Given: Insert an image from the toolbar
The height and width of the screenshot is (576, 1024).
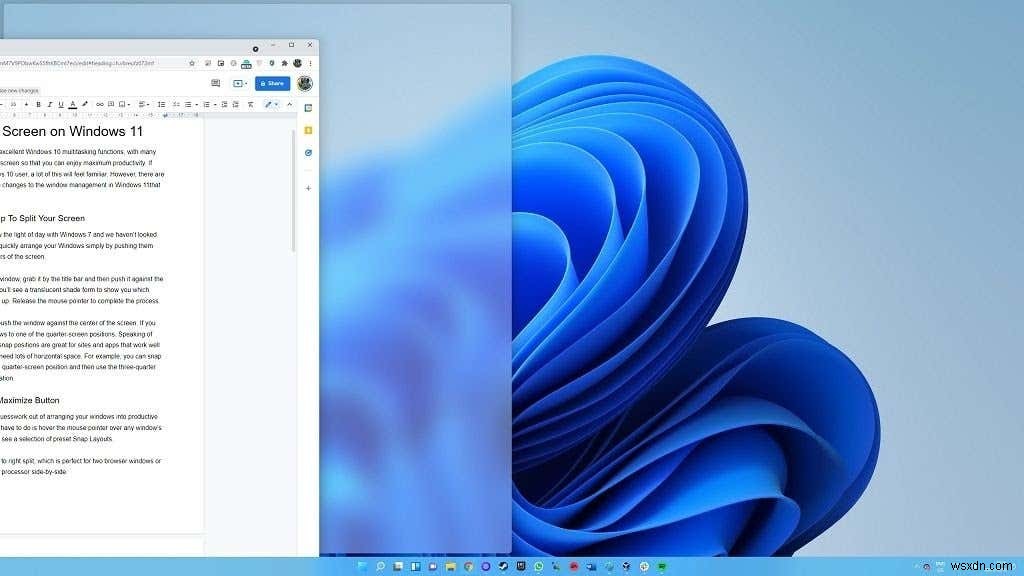Looking at the screenshot, I should click(x=122, y=104).
